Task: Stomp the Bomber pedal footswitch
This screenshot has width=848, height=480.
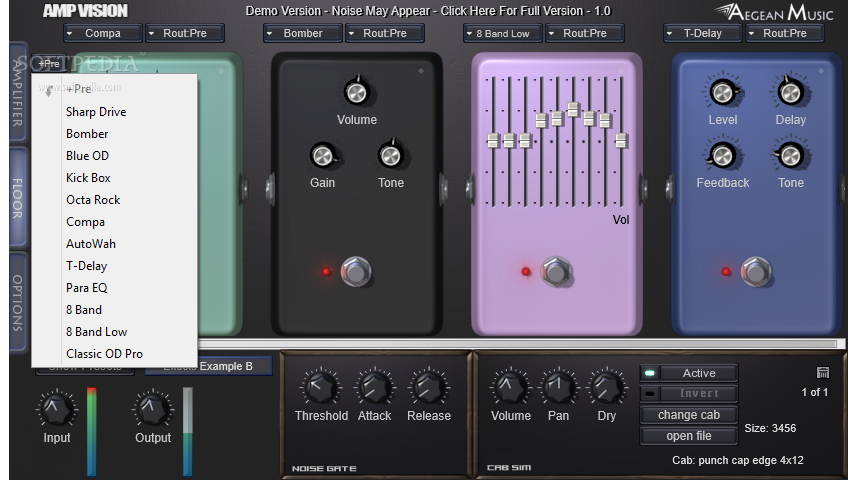Action: point(356,271)
